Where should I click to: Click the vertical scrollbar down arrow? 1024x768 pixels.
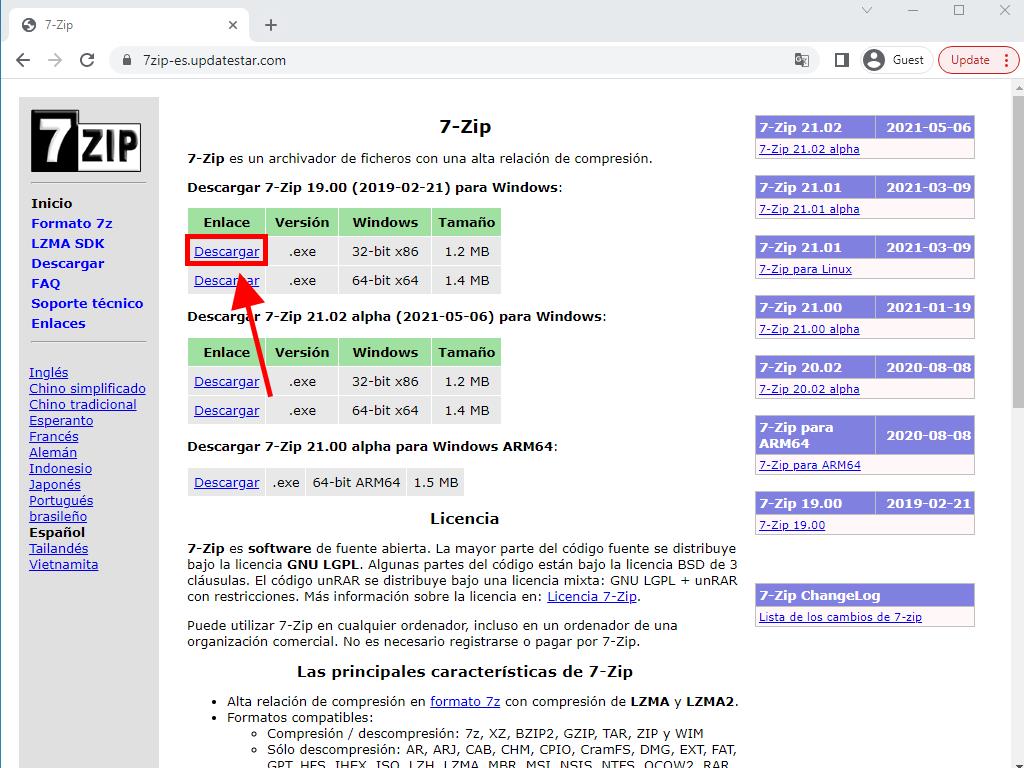(x=1016, y=759)
